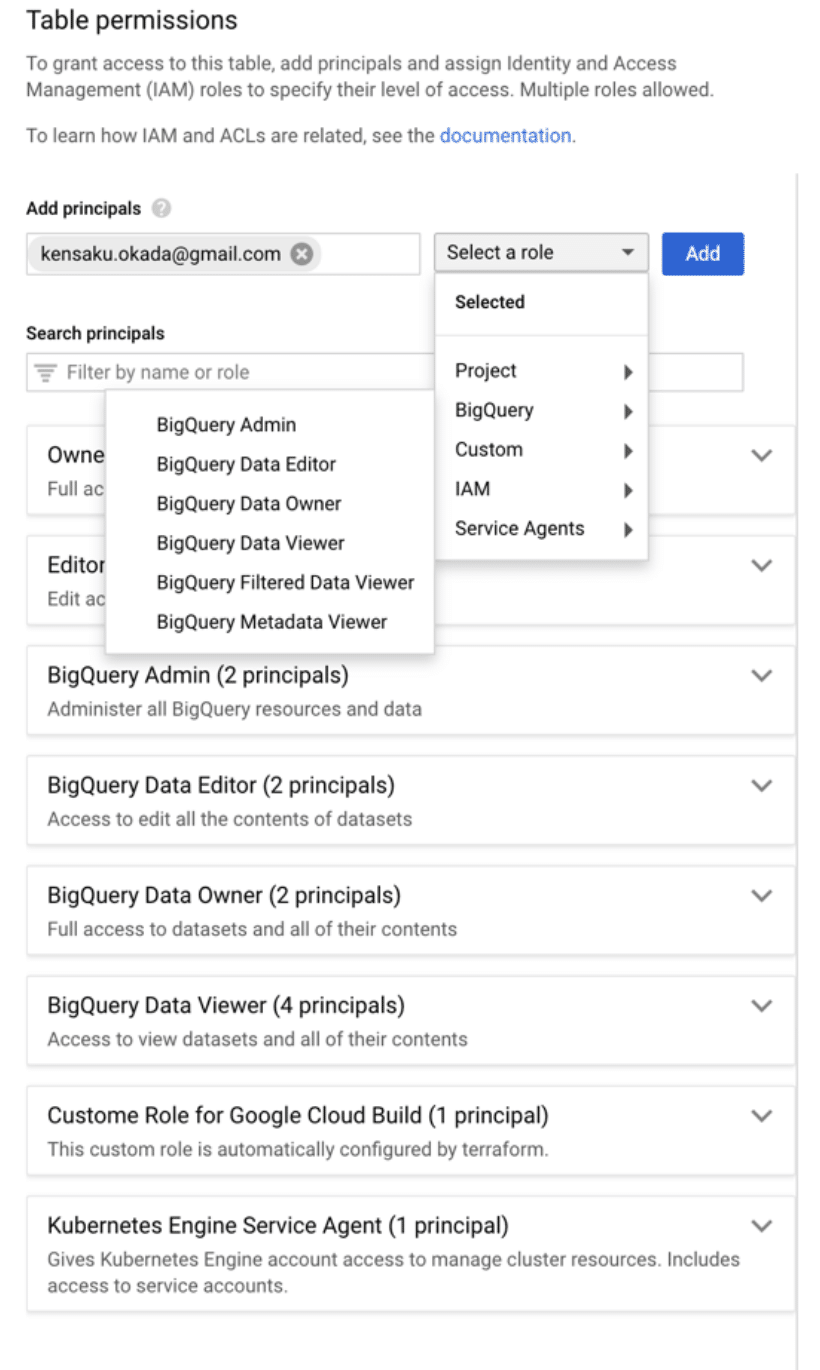The width and height of the screenshot is (820, 1370).
Task: Expand the BigQuery Admin principals section
Action: 762,676
